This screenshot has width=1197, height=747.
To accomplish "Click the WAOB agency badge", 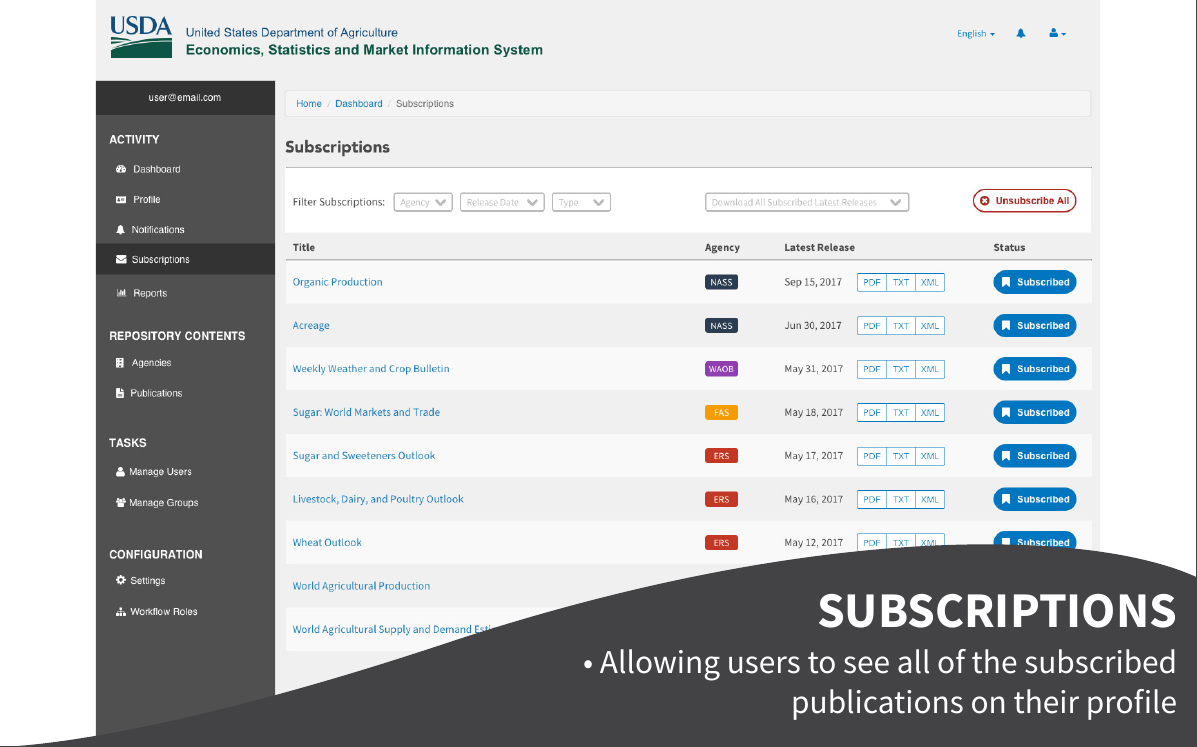I will pos(721,369).
